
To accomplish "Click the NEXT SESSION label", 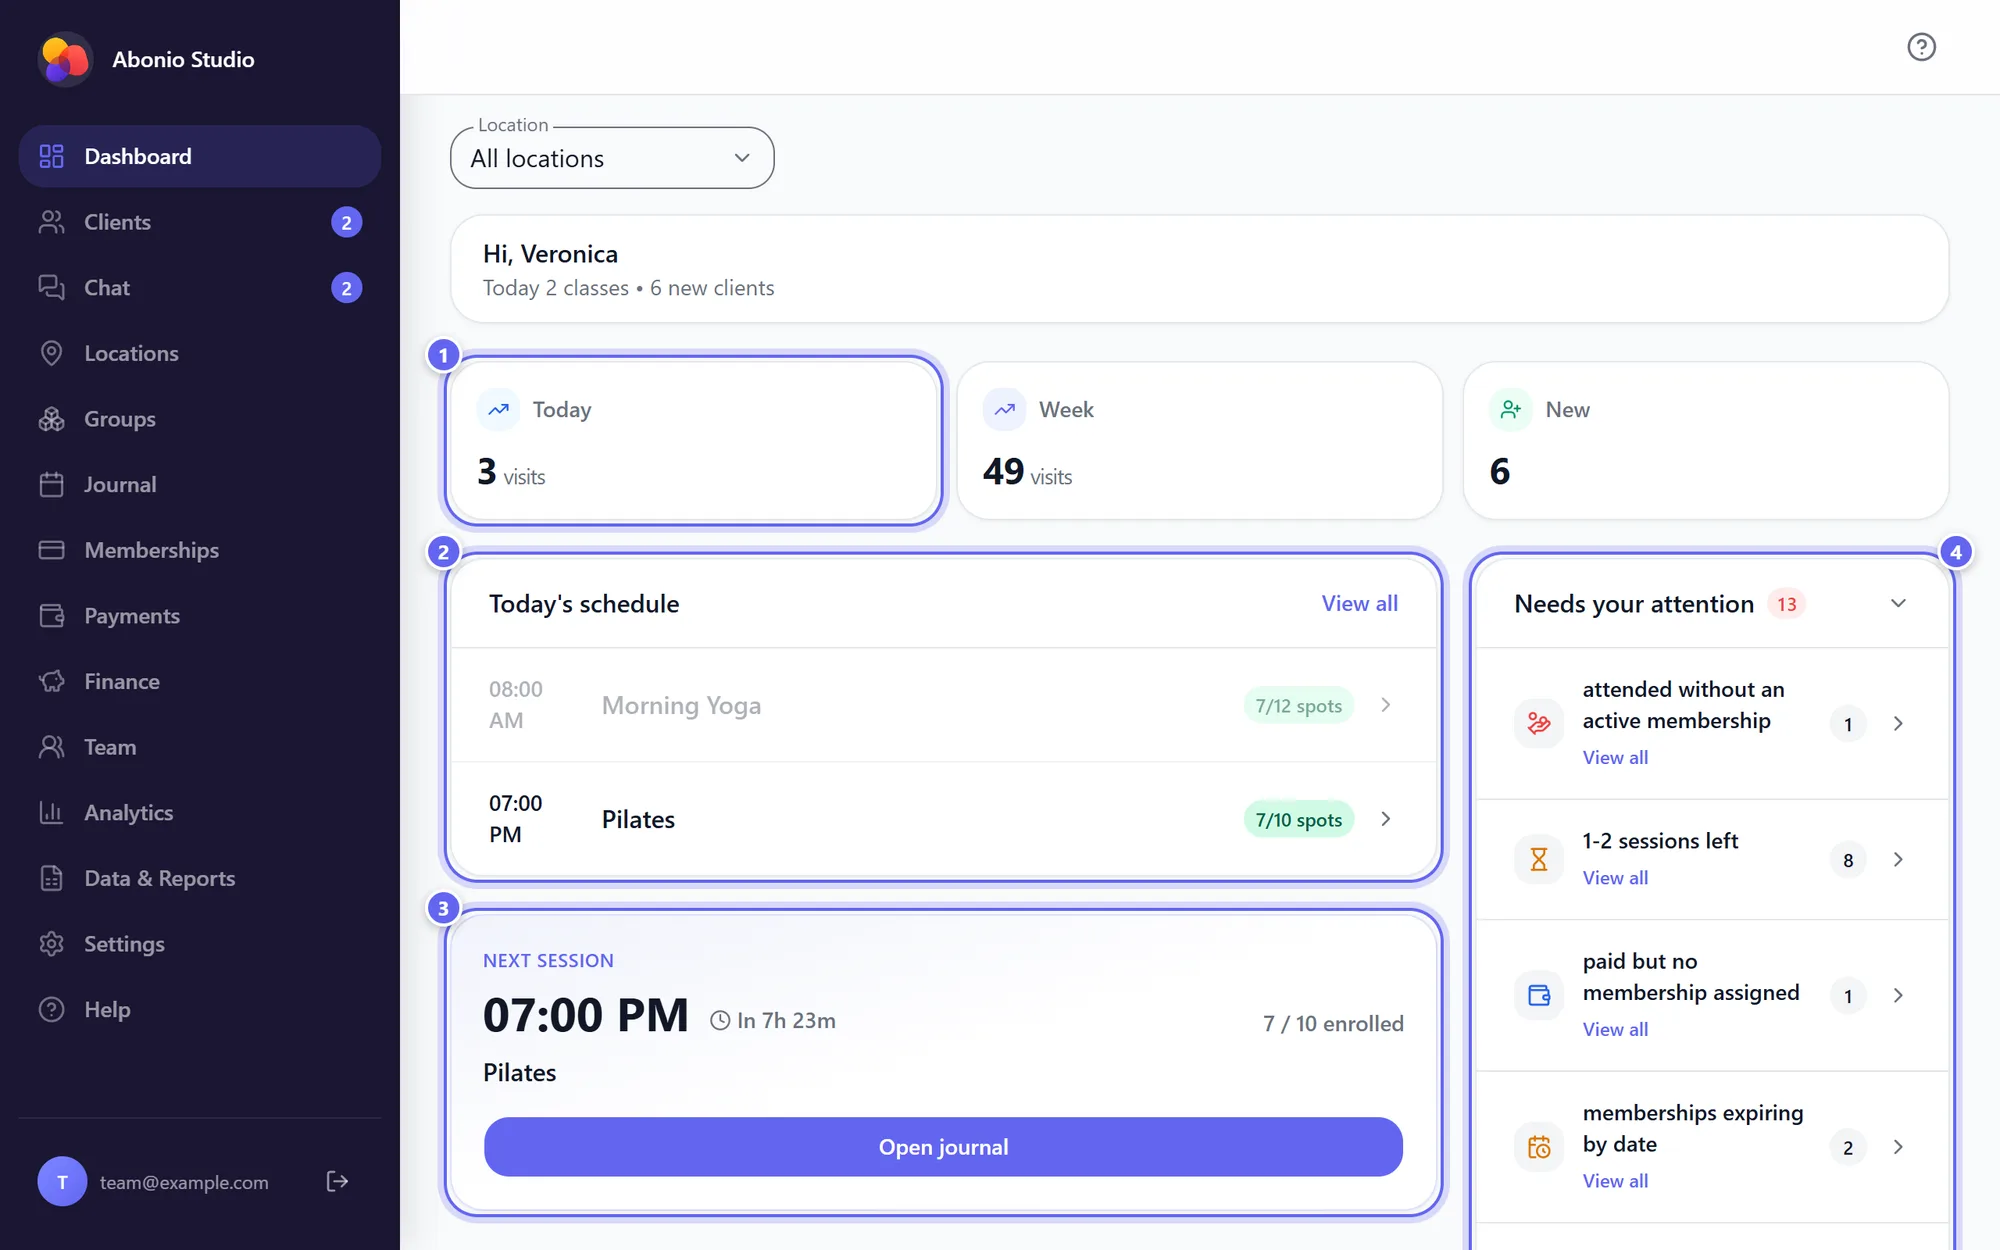I will tap(548, 961).
